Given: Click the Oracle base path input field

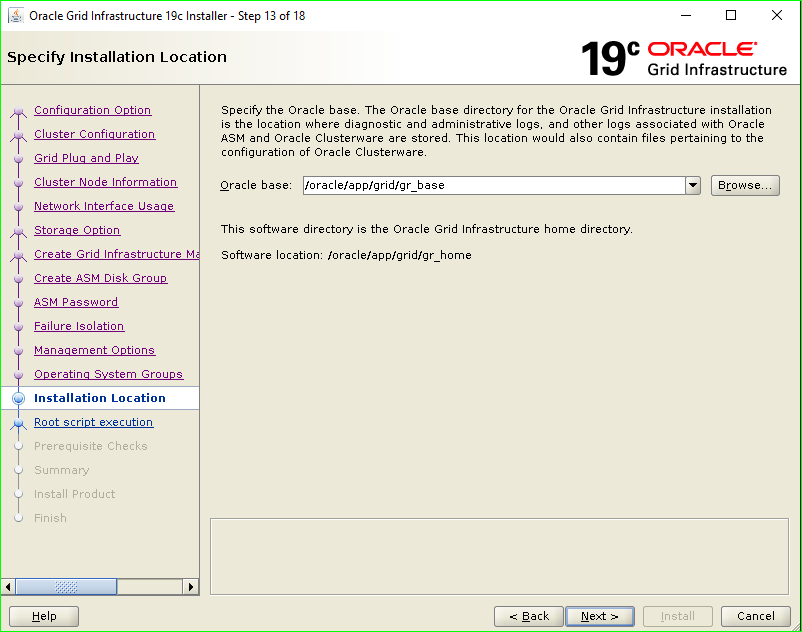Looking at the screenshot, I should click(x=494, y=186).
